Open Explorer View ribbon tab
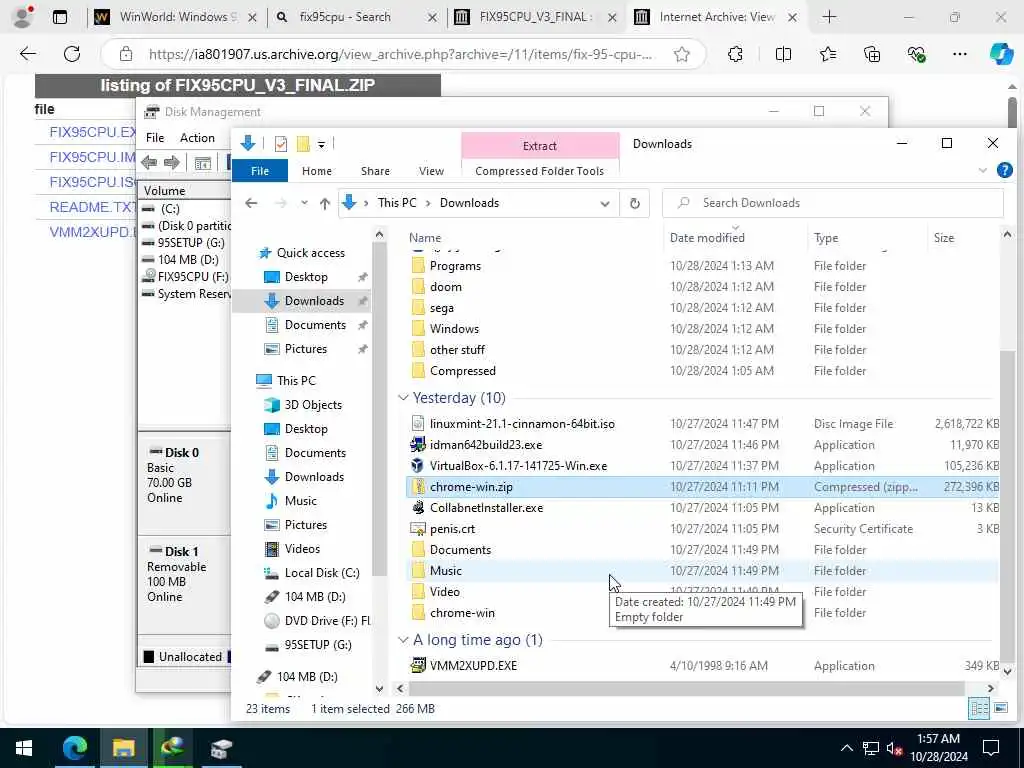Screen dimensions: 1024x768 coord(431,170)
